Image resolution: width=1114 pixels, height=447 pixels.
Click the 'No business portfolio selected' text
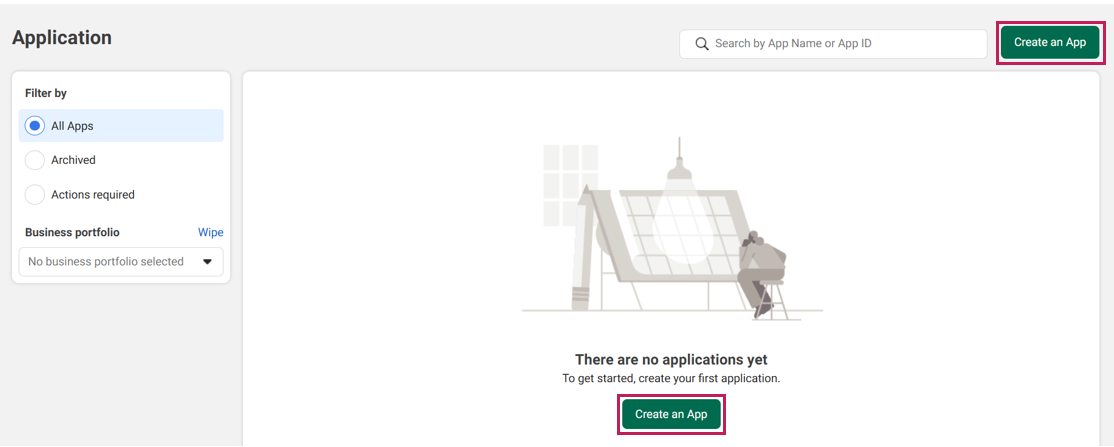106,262
